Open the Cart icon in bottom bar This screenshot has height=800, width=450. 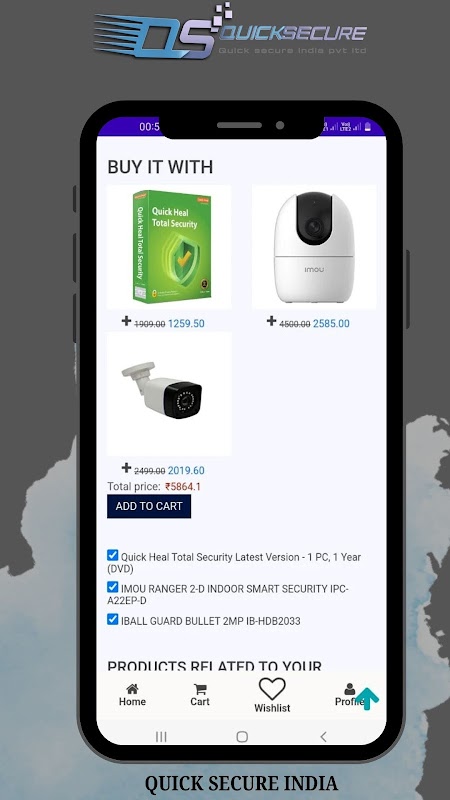coord(201,689)
